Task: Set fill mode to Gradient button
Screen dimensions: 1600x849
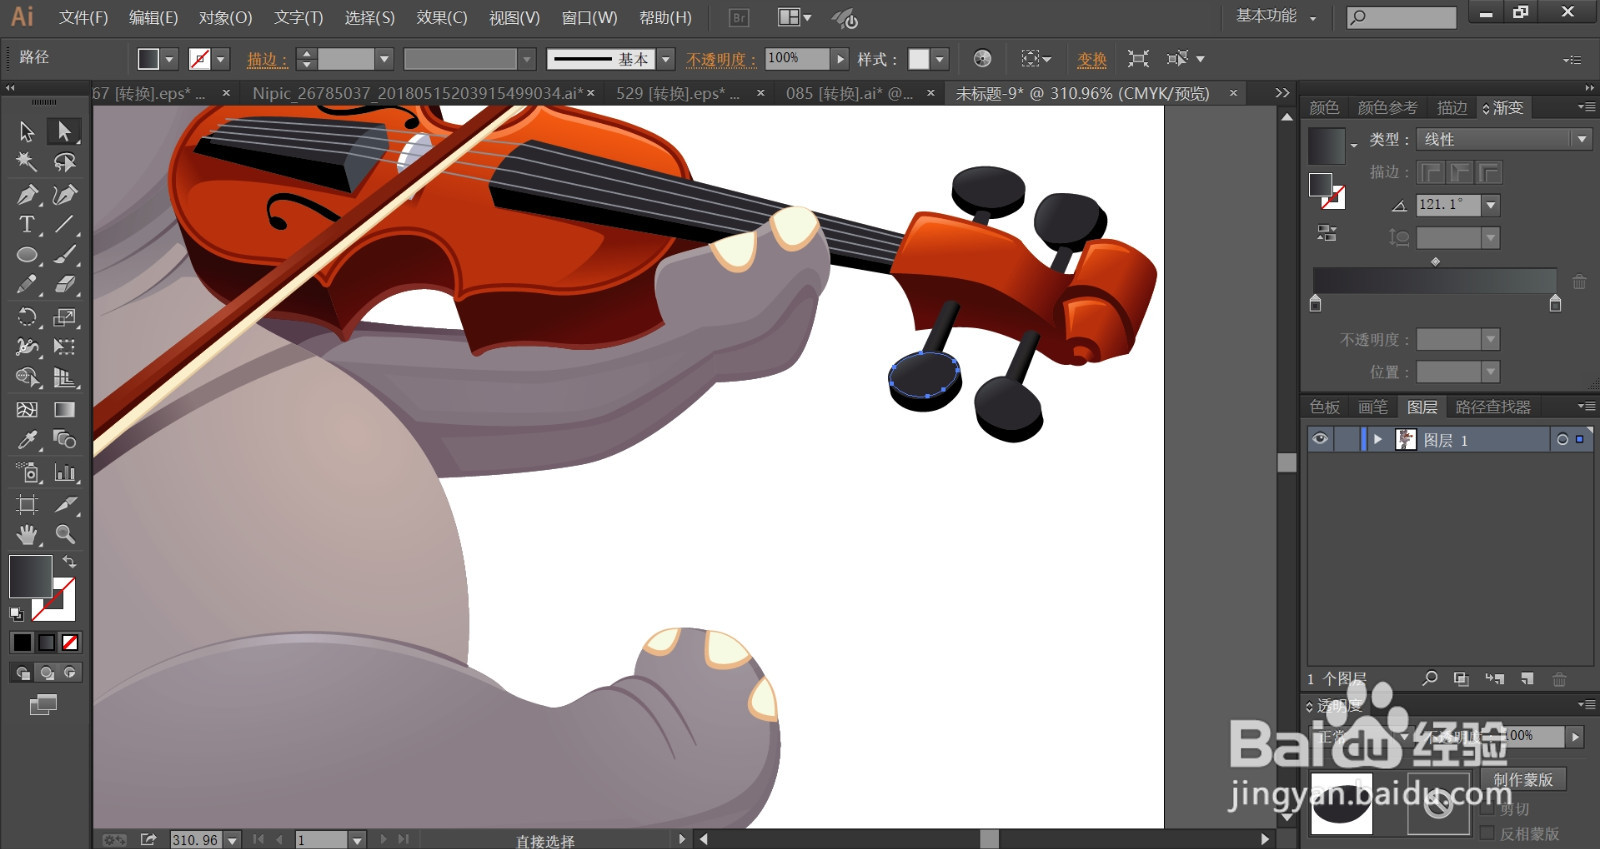Action: click(x=46, y=642)
